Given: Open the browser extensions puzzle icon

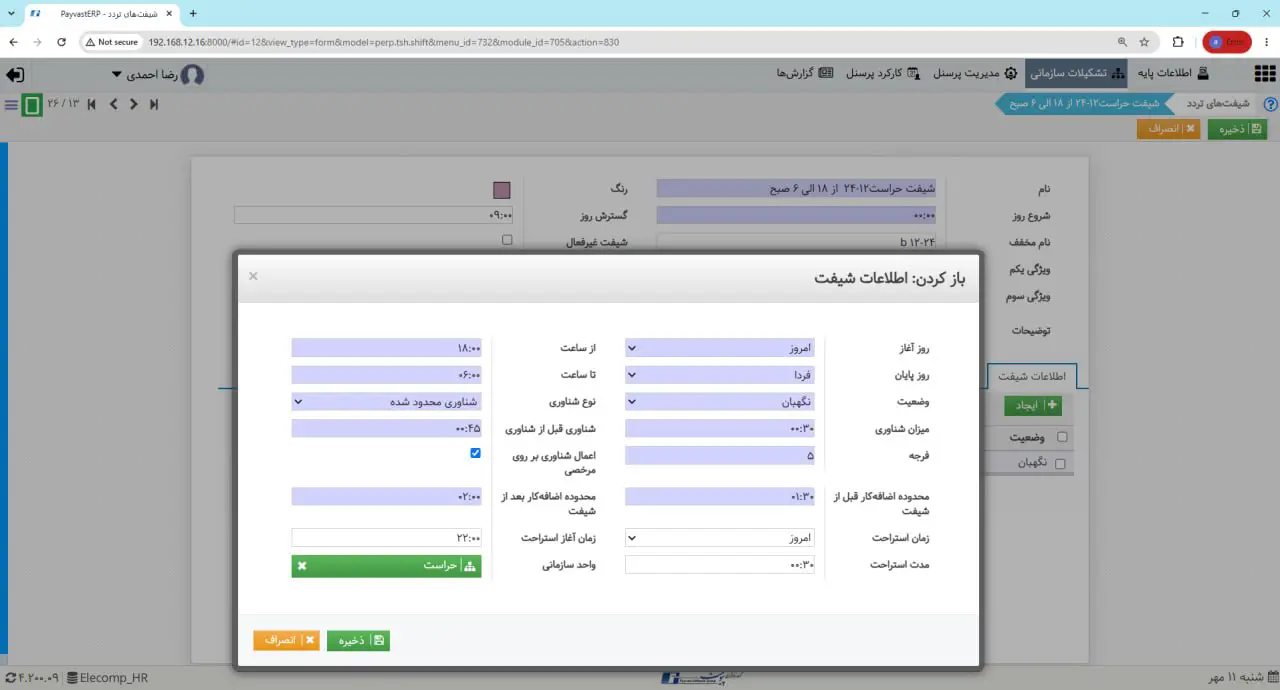Looking at the screenshot, I should 1178,42.
